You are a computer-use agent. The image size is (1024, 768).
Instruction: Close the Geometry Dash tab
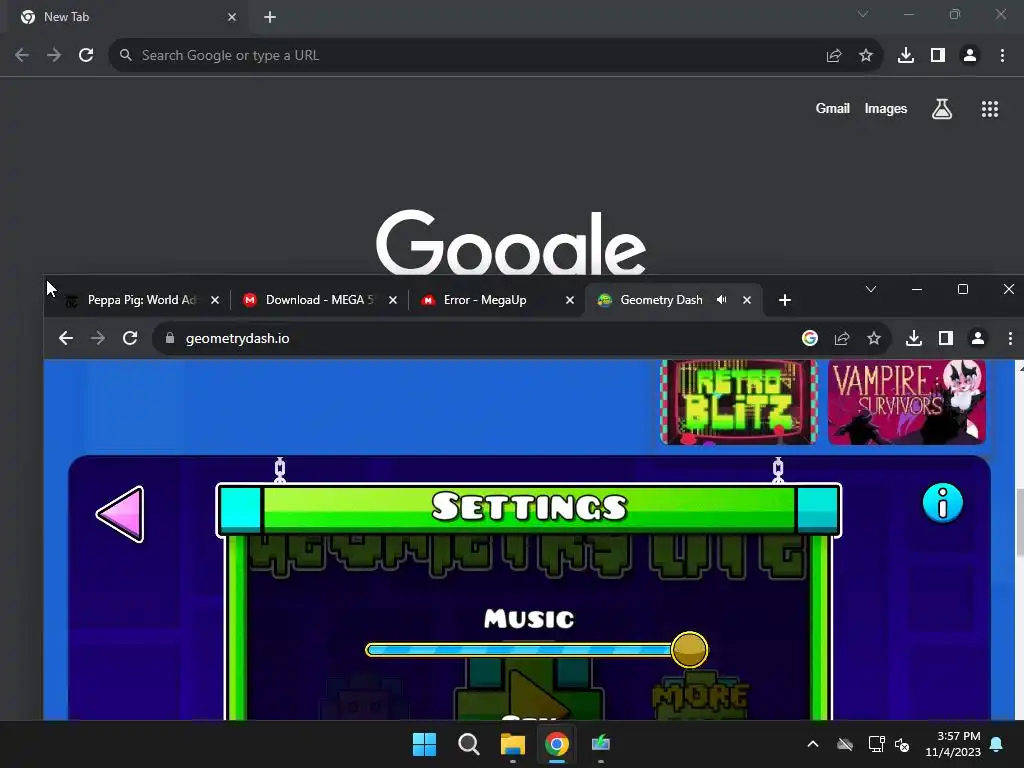[x=746, y=300]
